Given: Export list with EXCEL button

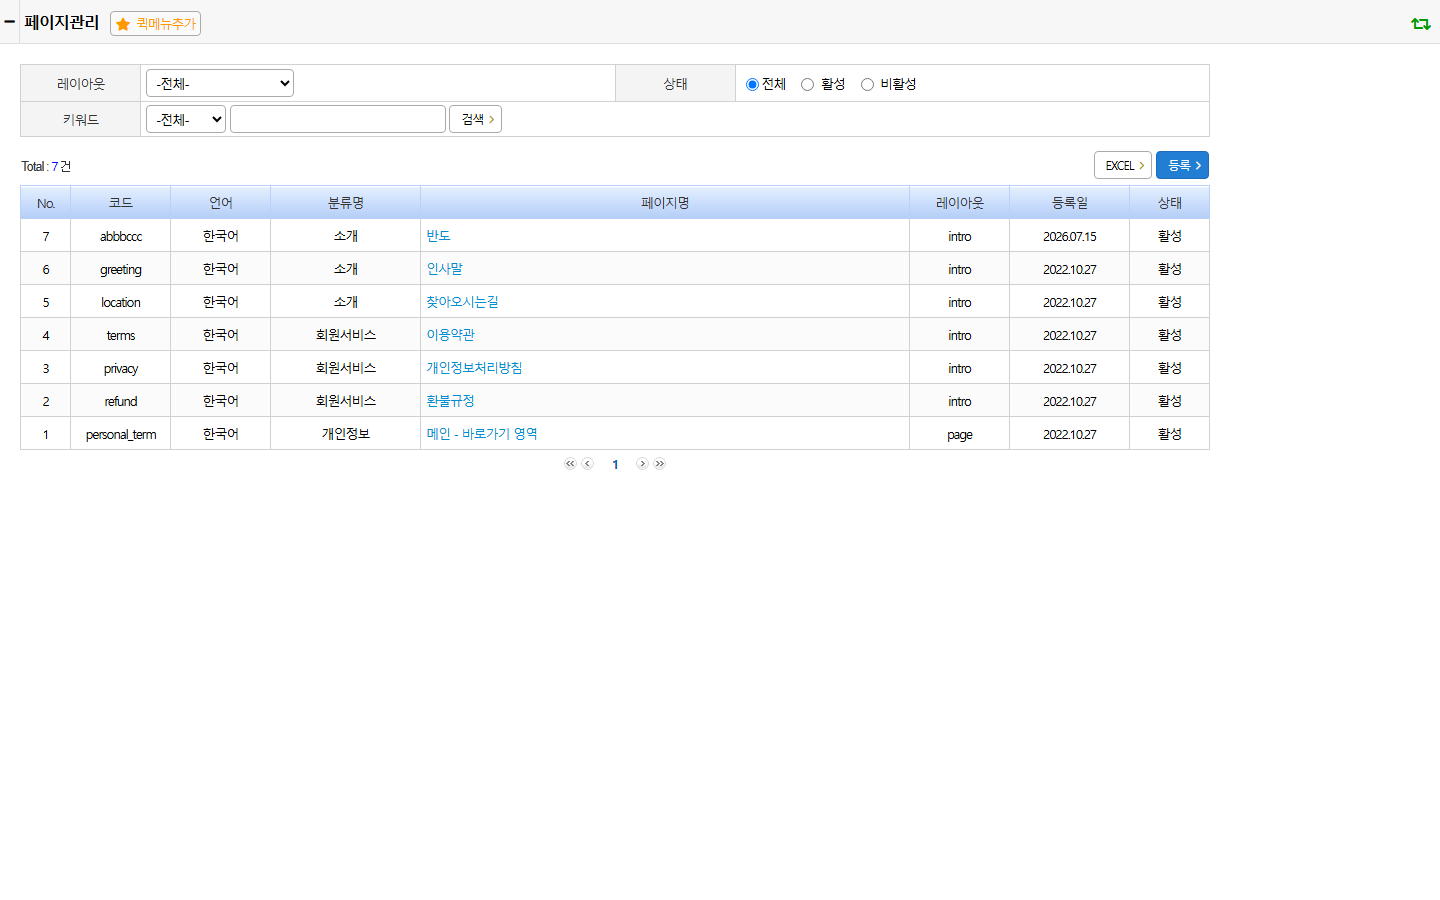Looking at the screenshot, I should tap(1123, 165).
